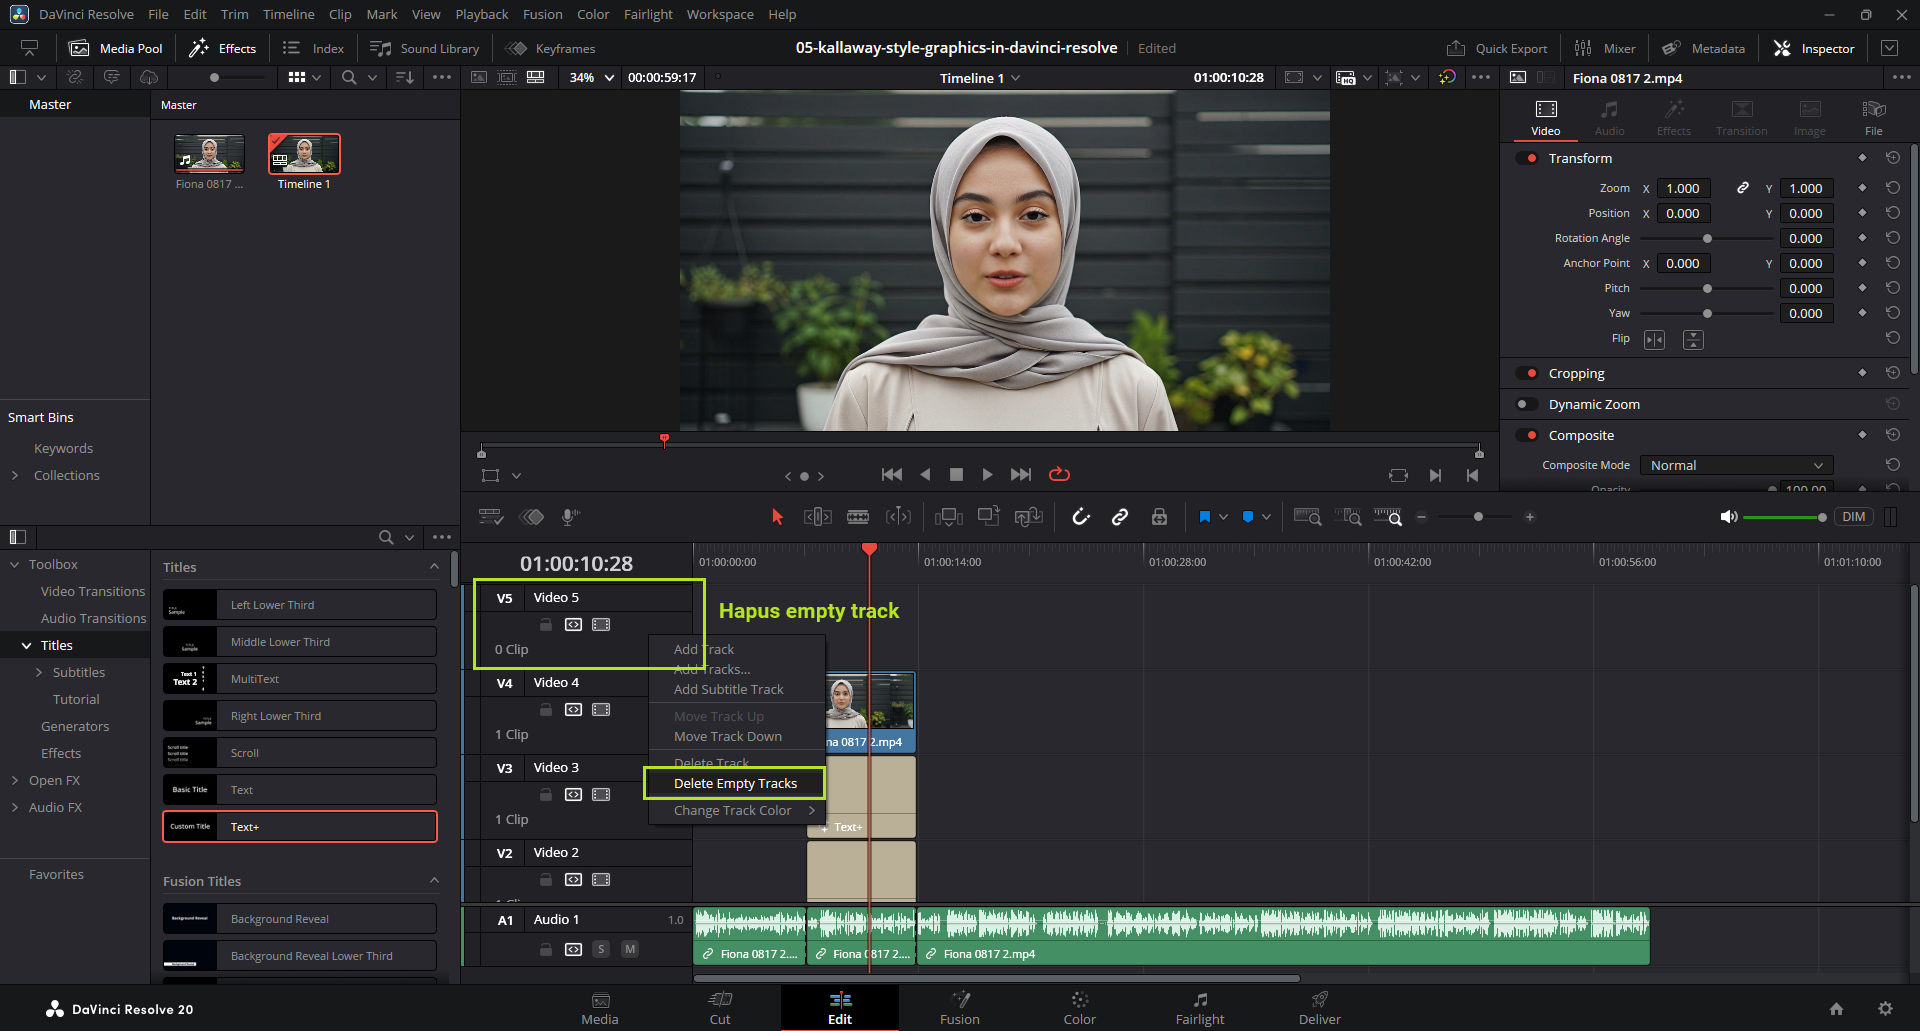Open the Composite Mode dropdown
Image resolution: width=1920 pixels, height=1031 pixels.
click(x=1736, y=465)
